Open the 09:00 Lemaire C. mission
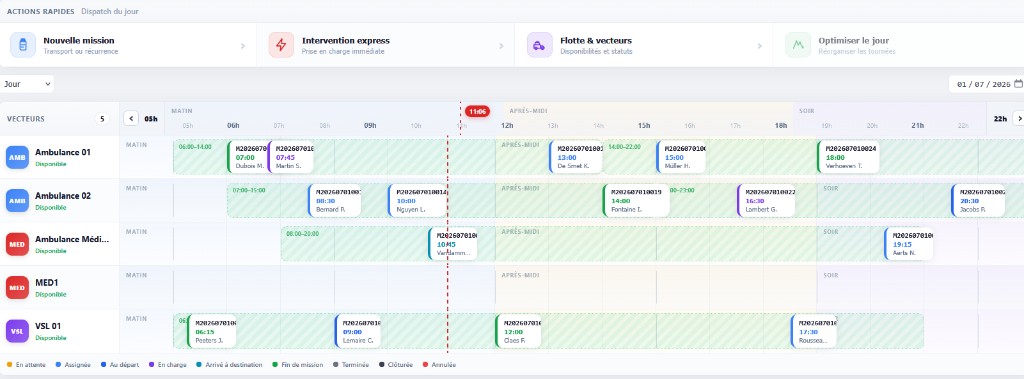This screenshot has height=379, width=1024. [x=358, y=331]
